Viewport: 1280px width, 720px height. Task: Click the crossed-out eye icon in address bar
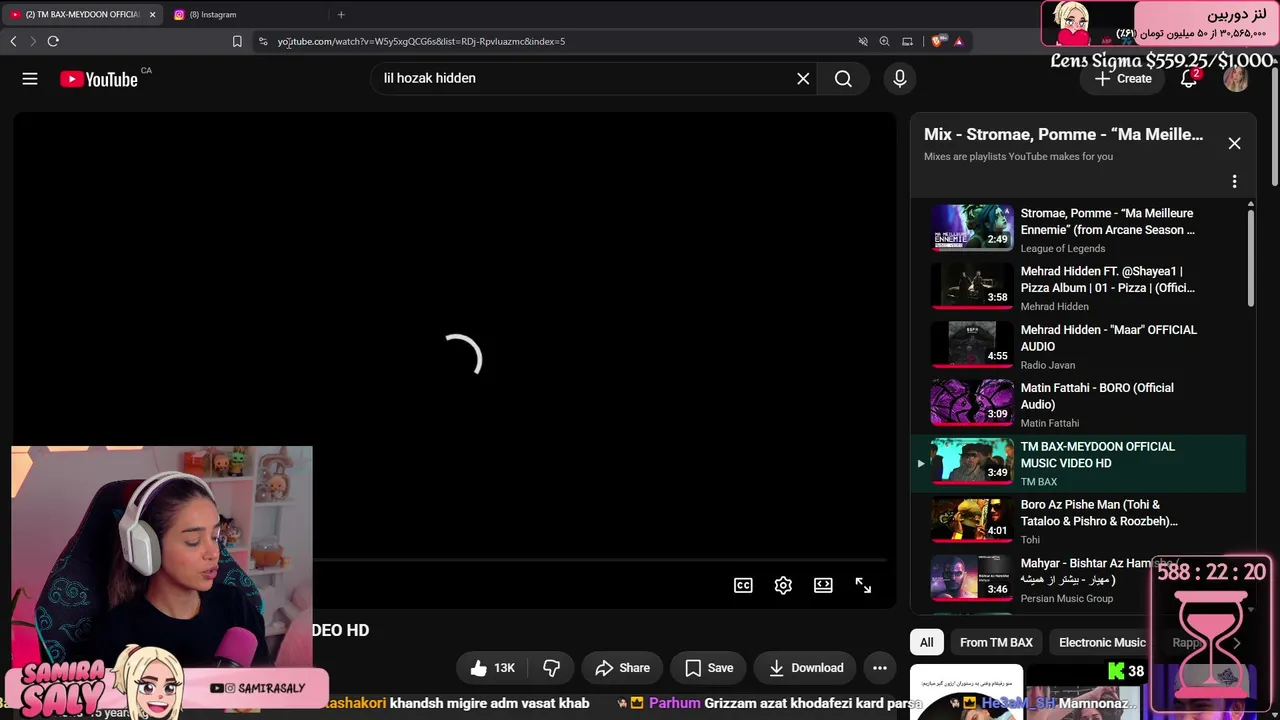coord(862,41)
